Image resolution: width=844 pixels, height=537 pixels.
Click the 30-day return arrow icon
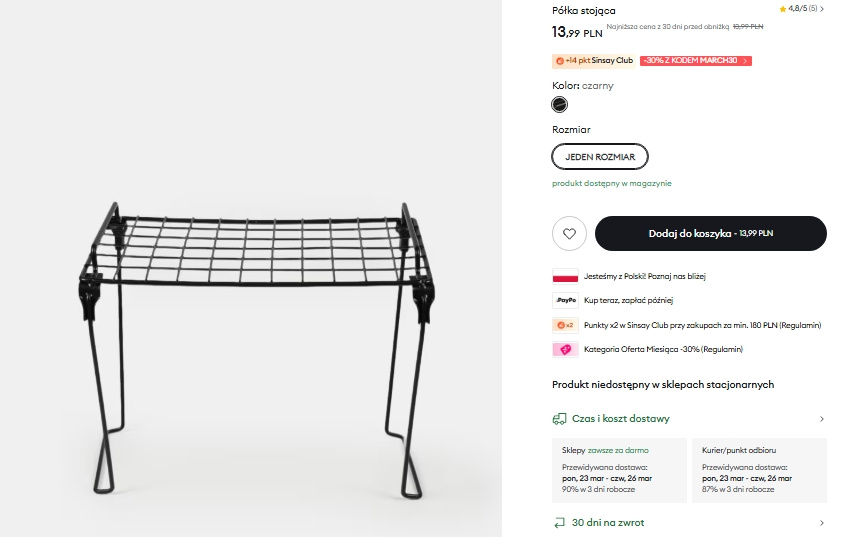(560, 523)
